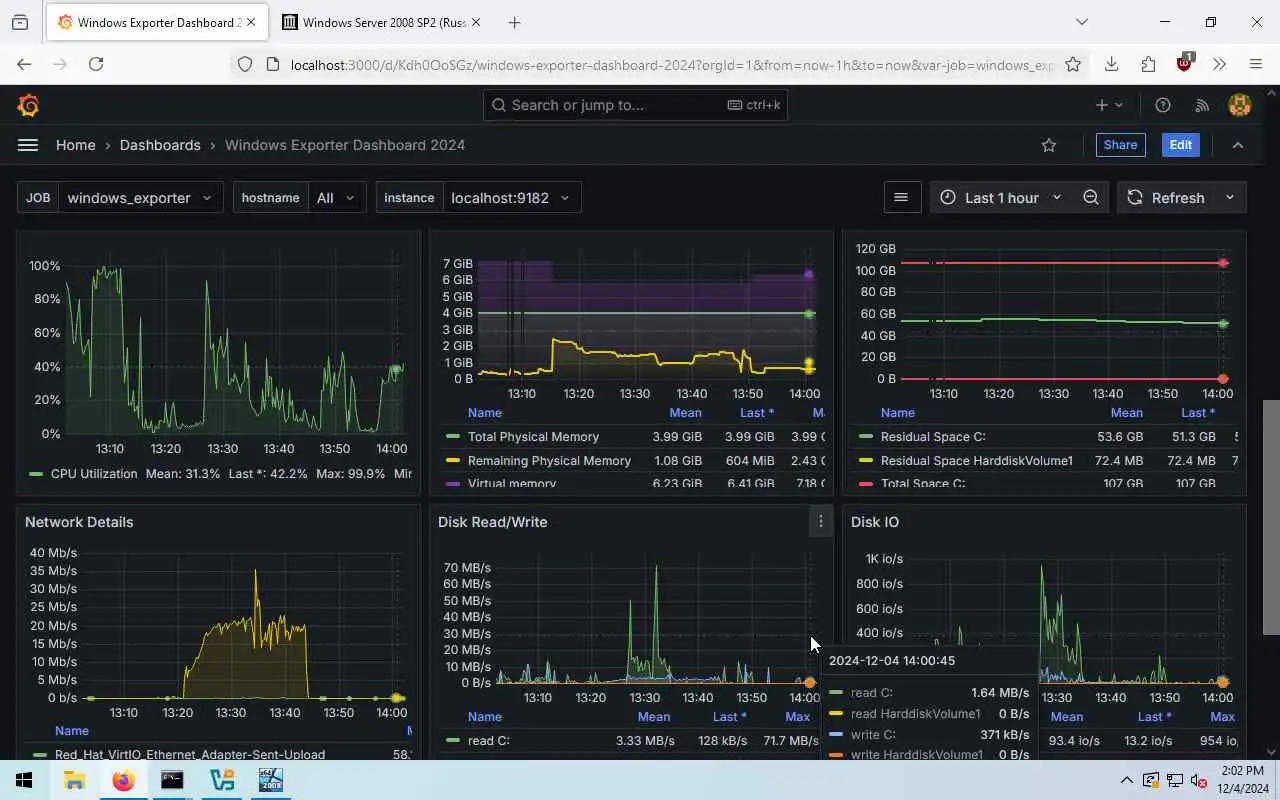Screen dimensions: 1280x800
Task: List all browser tabs chevron
Action: (1082, 22)
